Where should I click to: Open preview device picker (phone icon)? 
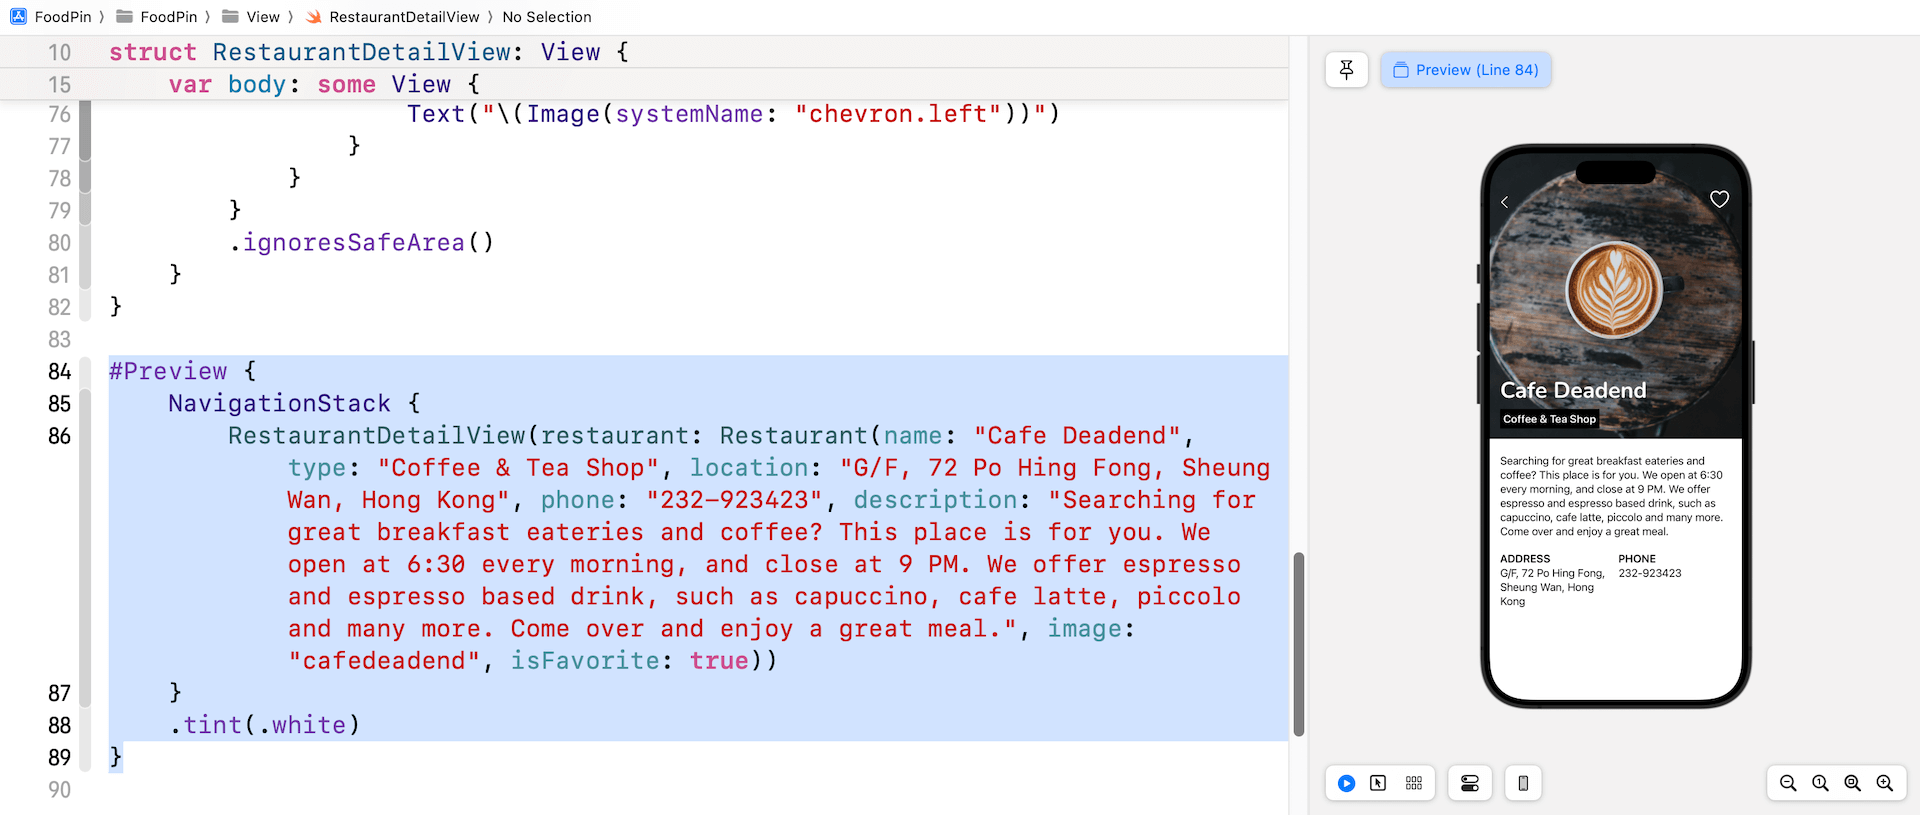tap(1523, 783)
